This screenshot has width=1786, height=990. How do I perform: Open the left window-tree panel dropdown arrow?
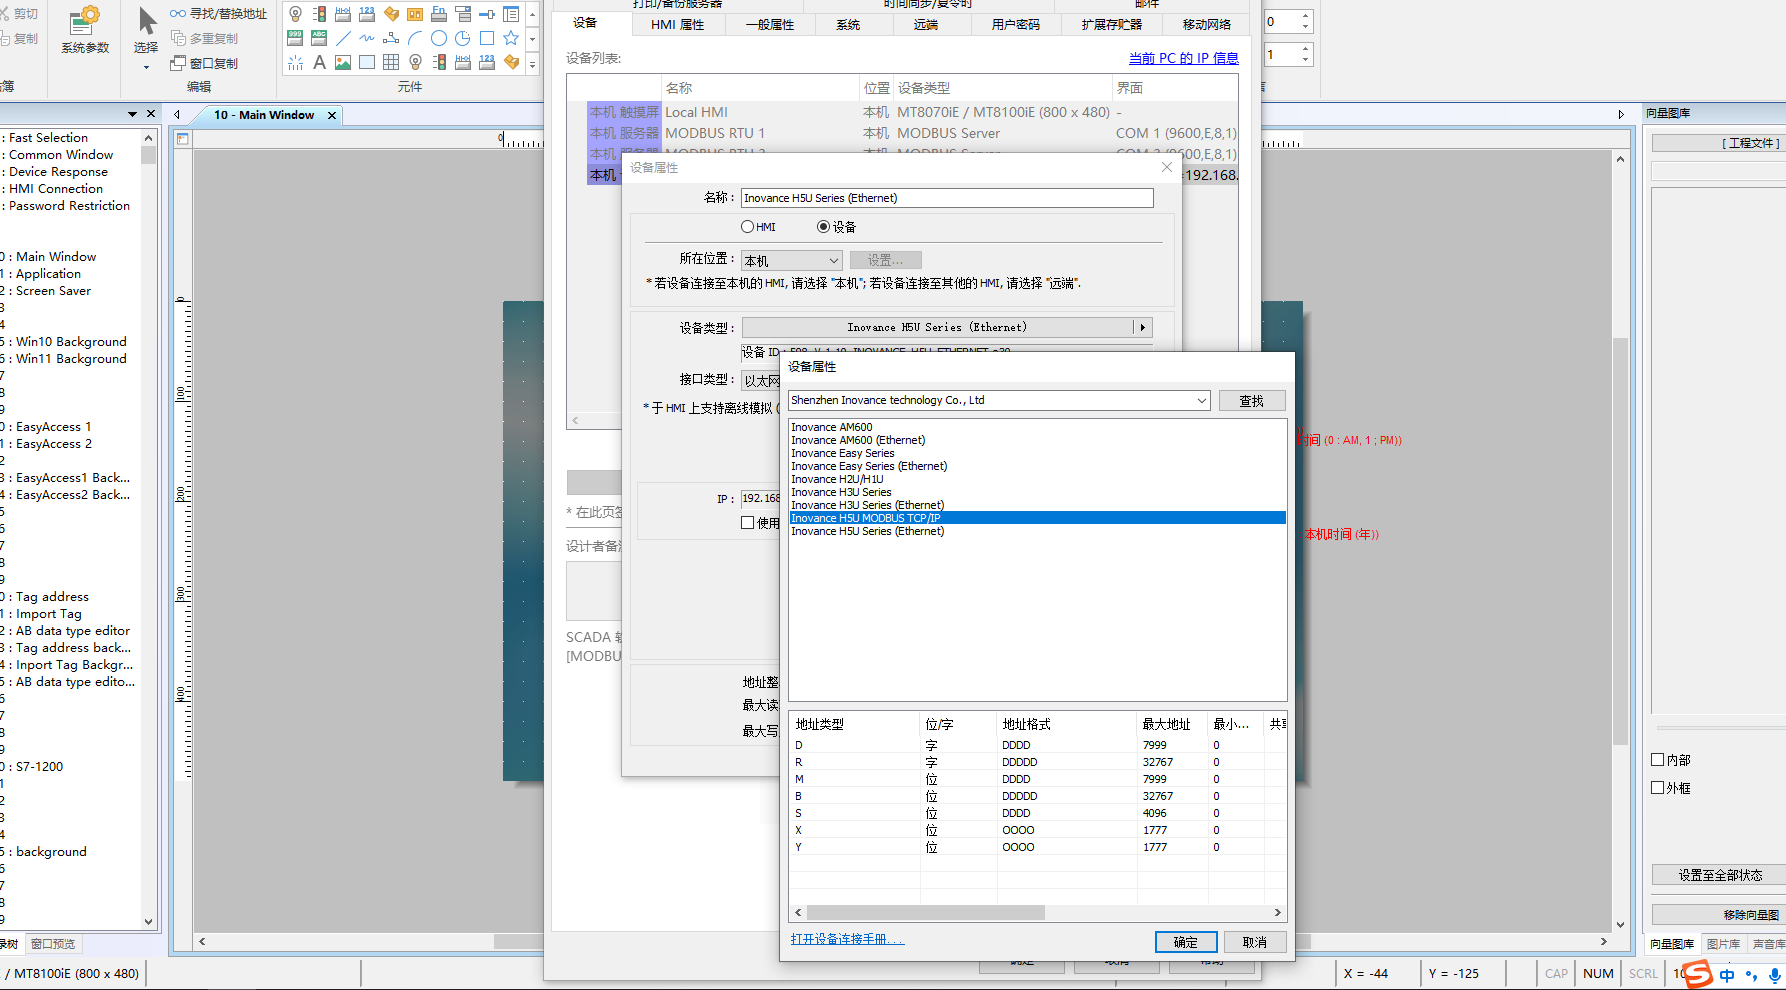click(132, 114)
